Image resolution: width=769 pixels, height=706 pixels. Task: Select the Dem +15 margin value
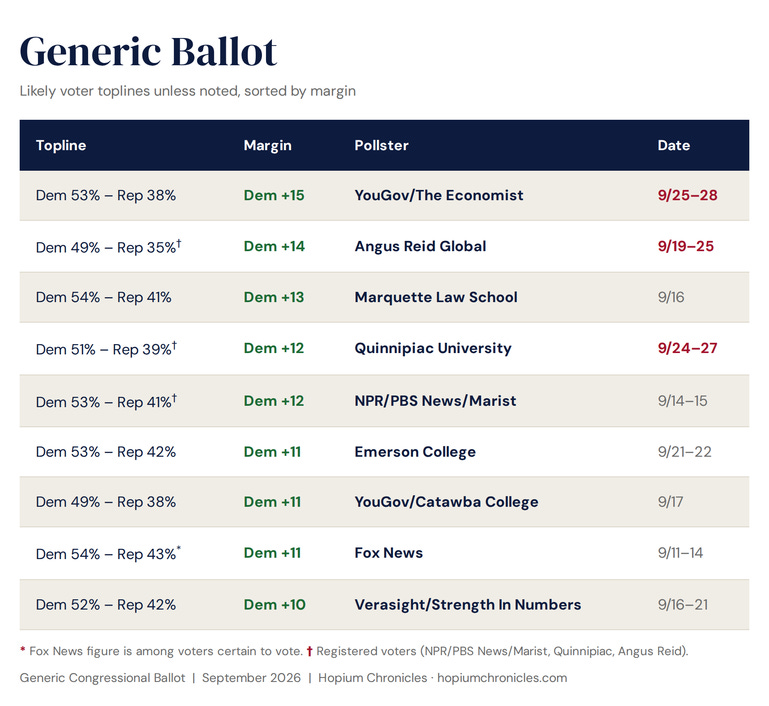[x=274, y=195]
